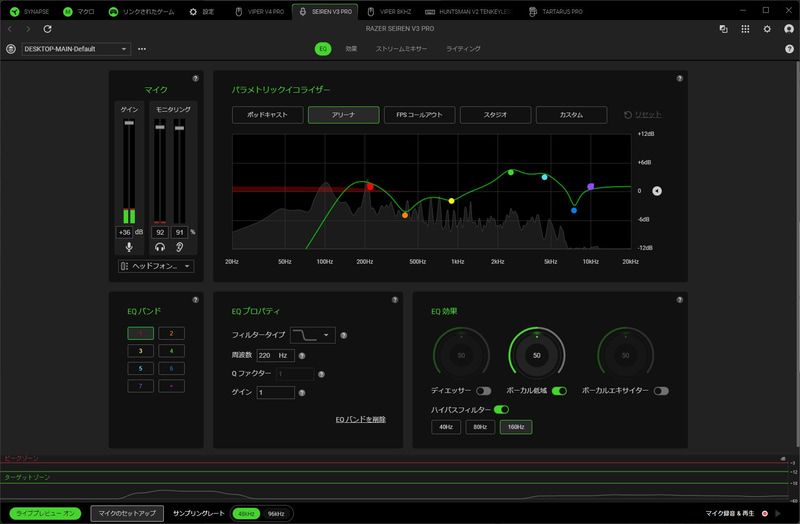This screenshot has height=524, width=800.
Task: Open help for the EQ バンド panel
Action: click(x=195, y=300)
